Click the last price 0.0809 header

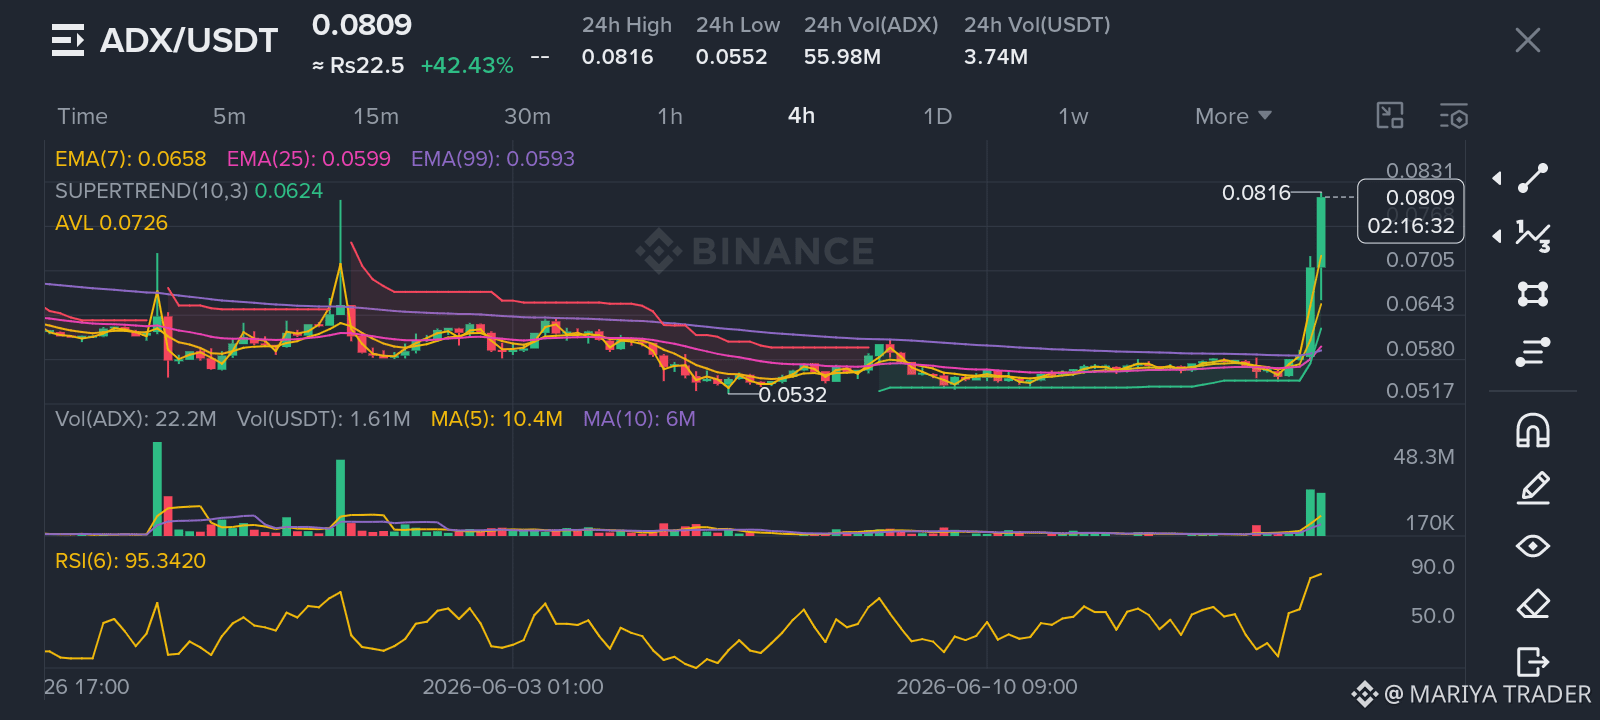point(362,25)
